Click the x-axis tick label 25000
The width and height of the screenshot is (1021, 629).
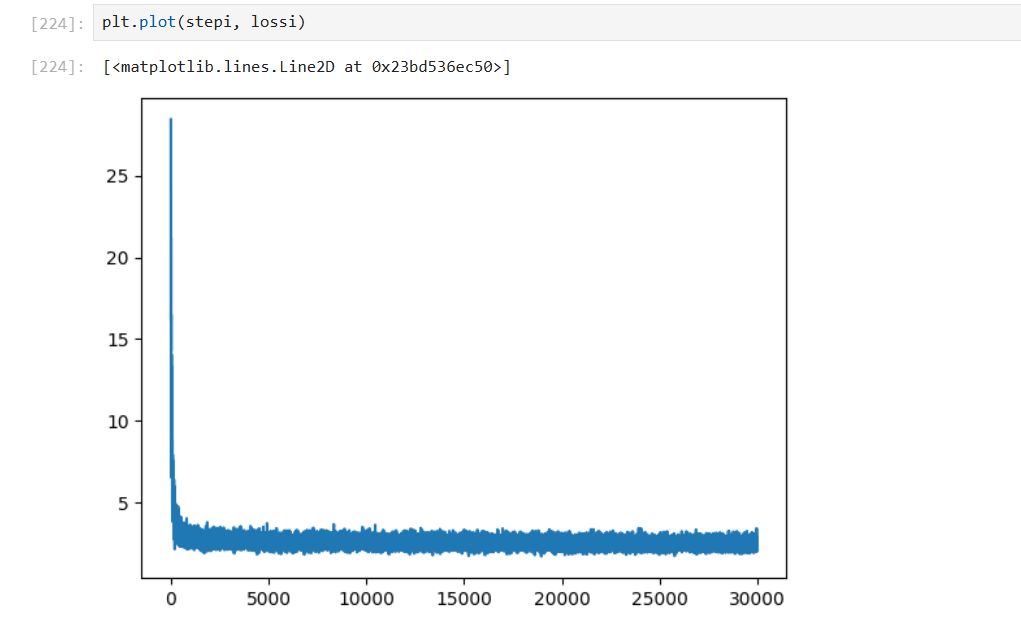(660, 598)
